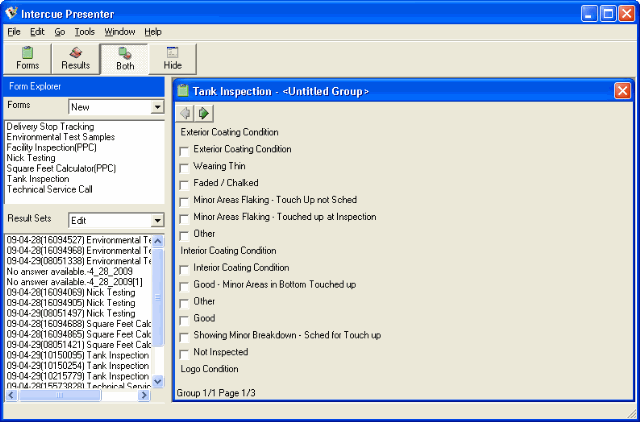Image resolution: width=640 pixels, height=422 pixels.
Task: Click result list scroll right arrow
Action: tap(144, 395)
